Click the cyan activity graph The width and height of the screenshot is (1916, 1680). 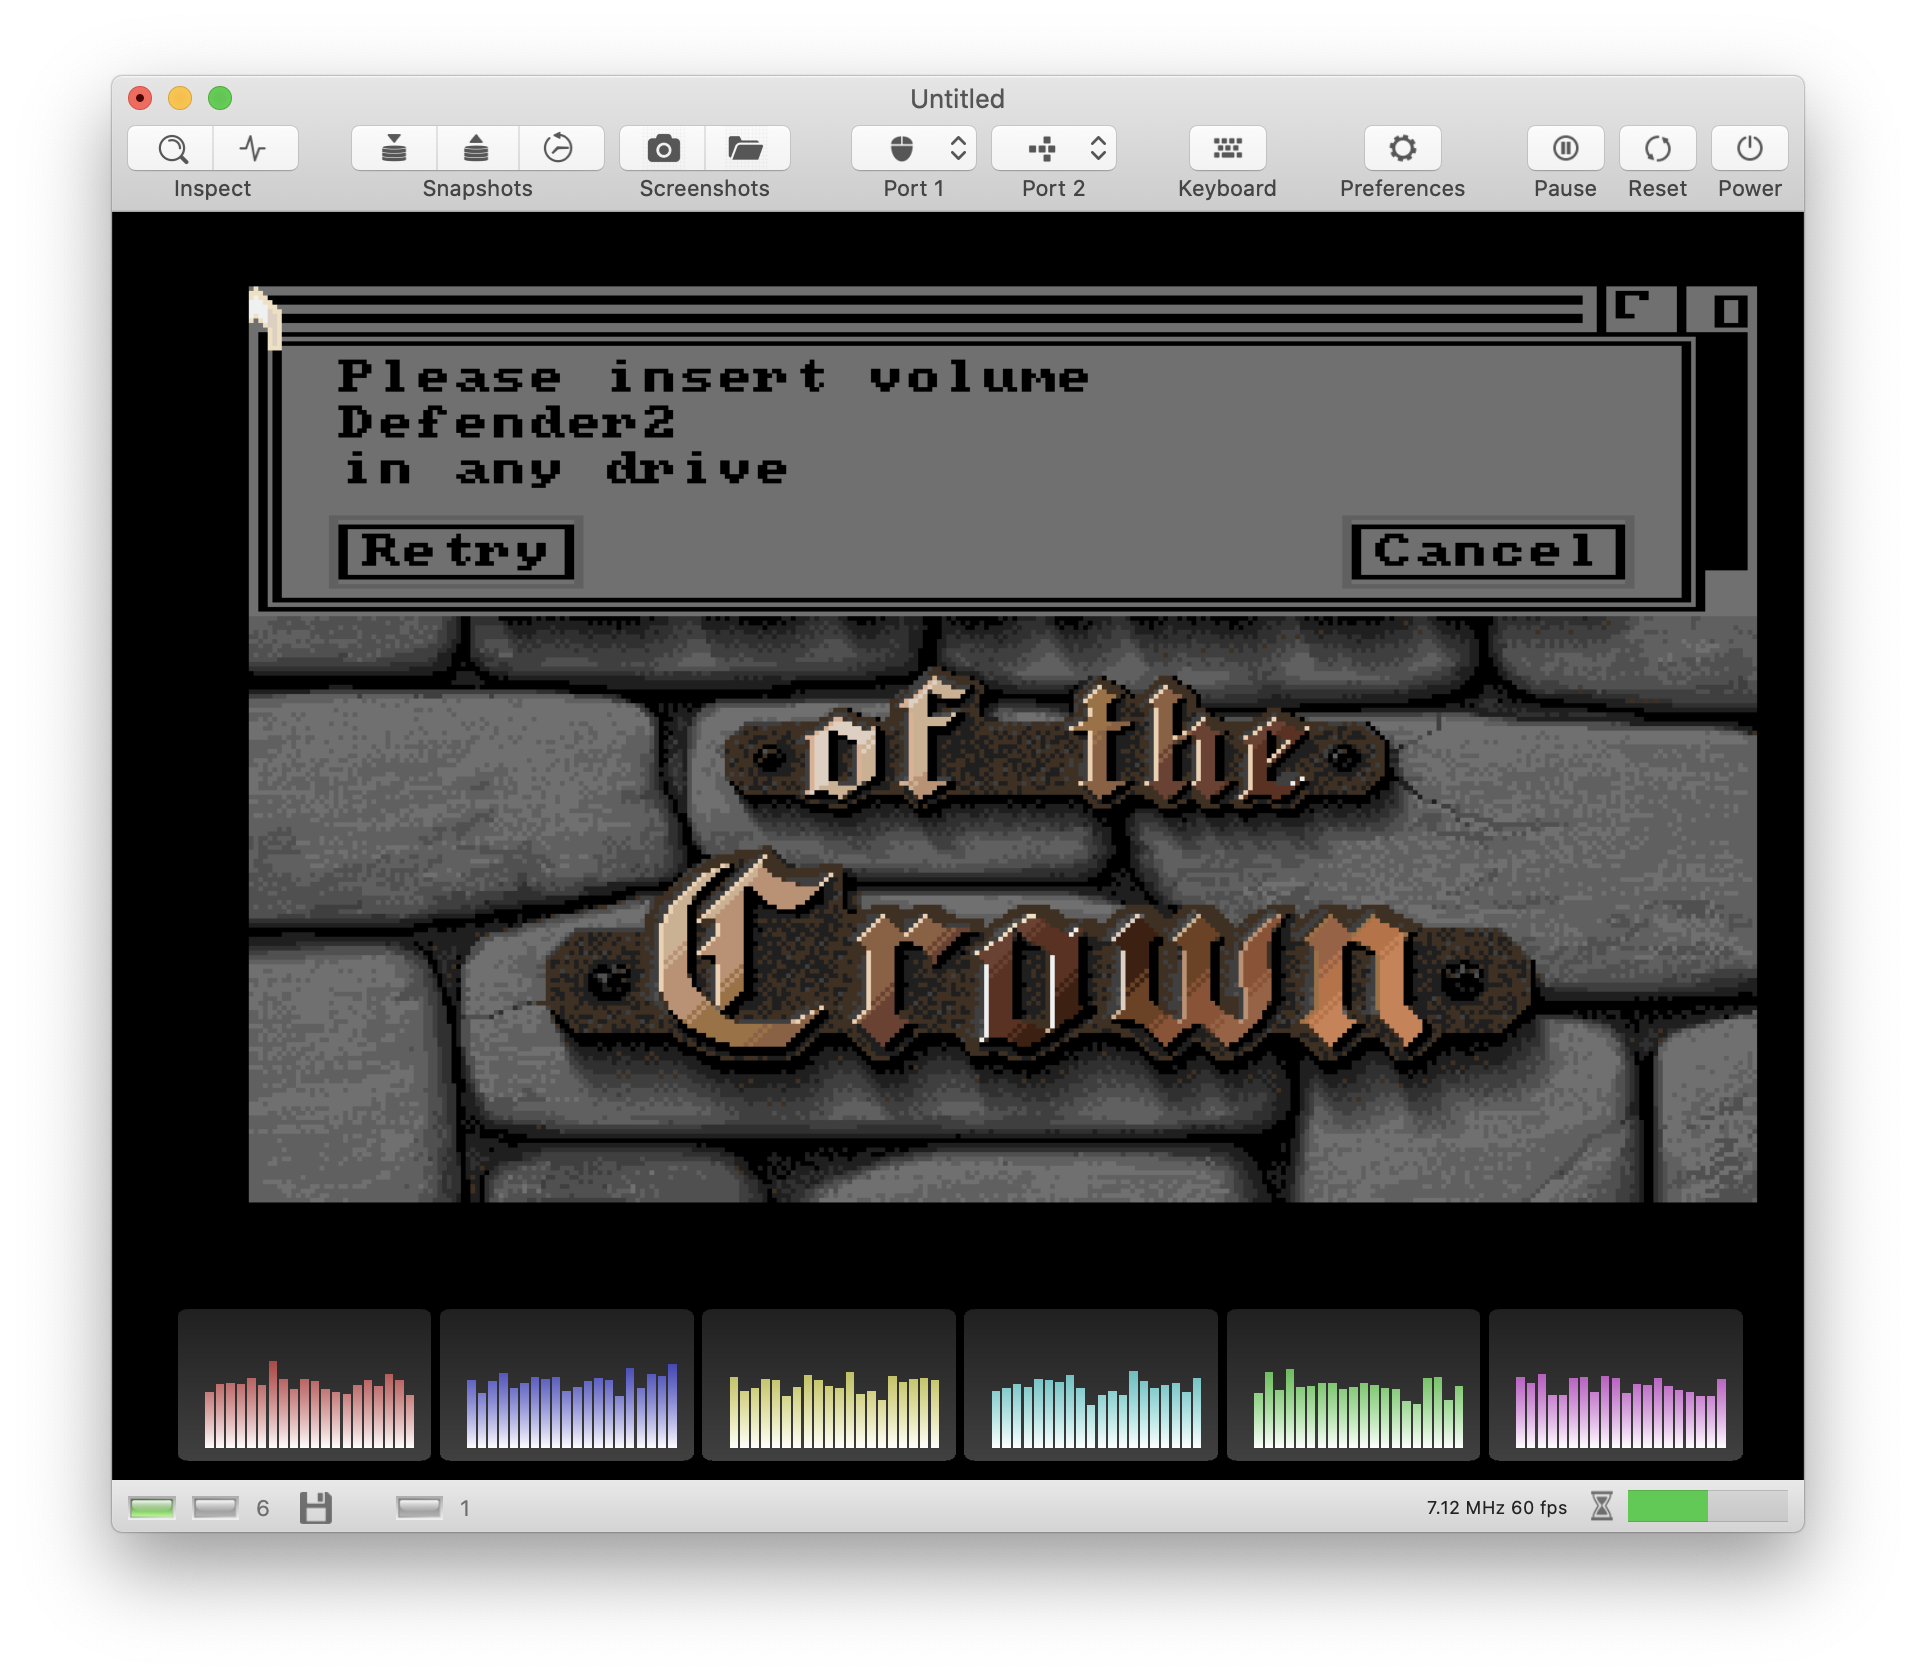[1091, 1385]
